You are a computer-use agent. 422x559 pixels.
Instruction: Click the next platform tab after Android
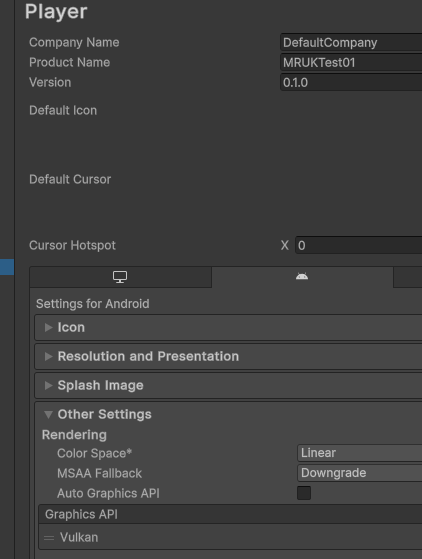408,277
